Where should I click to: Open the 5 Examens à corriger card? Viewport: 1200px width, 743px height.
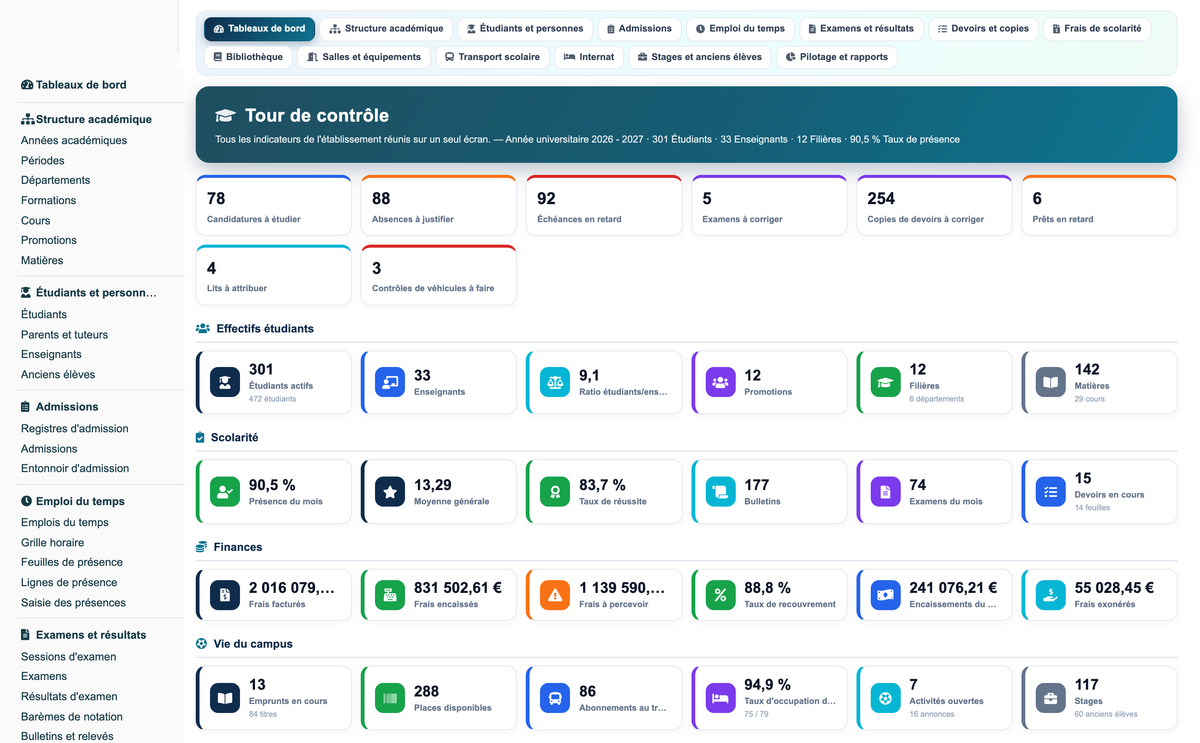(769, 206)
